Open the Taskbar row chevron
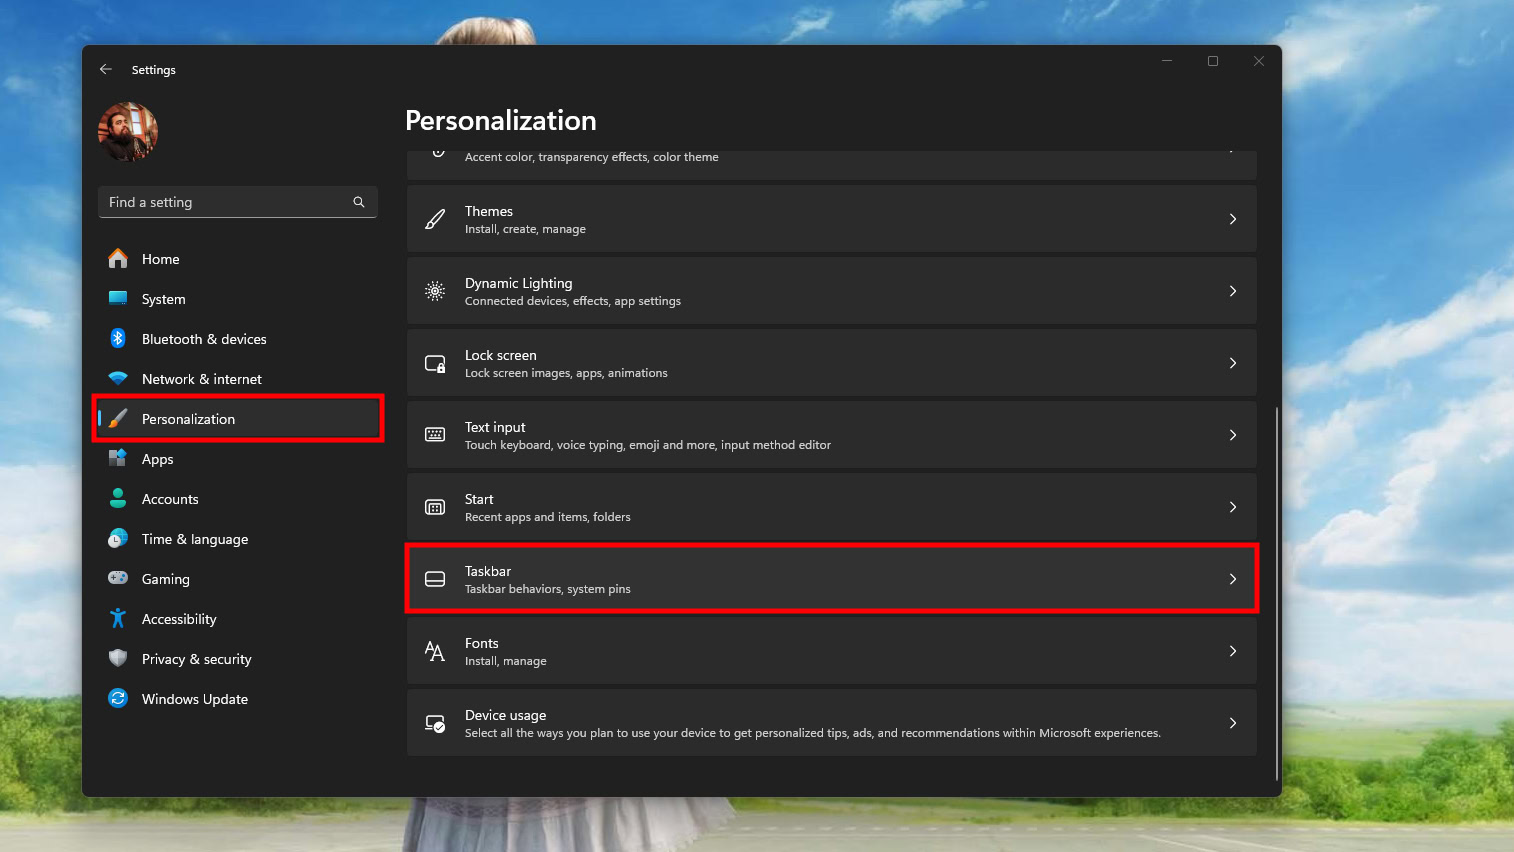 click(1233, 579)
